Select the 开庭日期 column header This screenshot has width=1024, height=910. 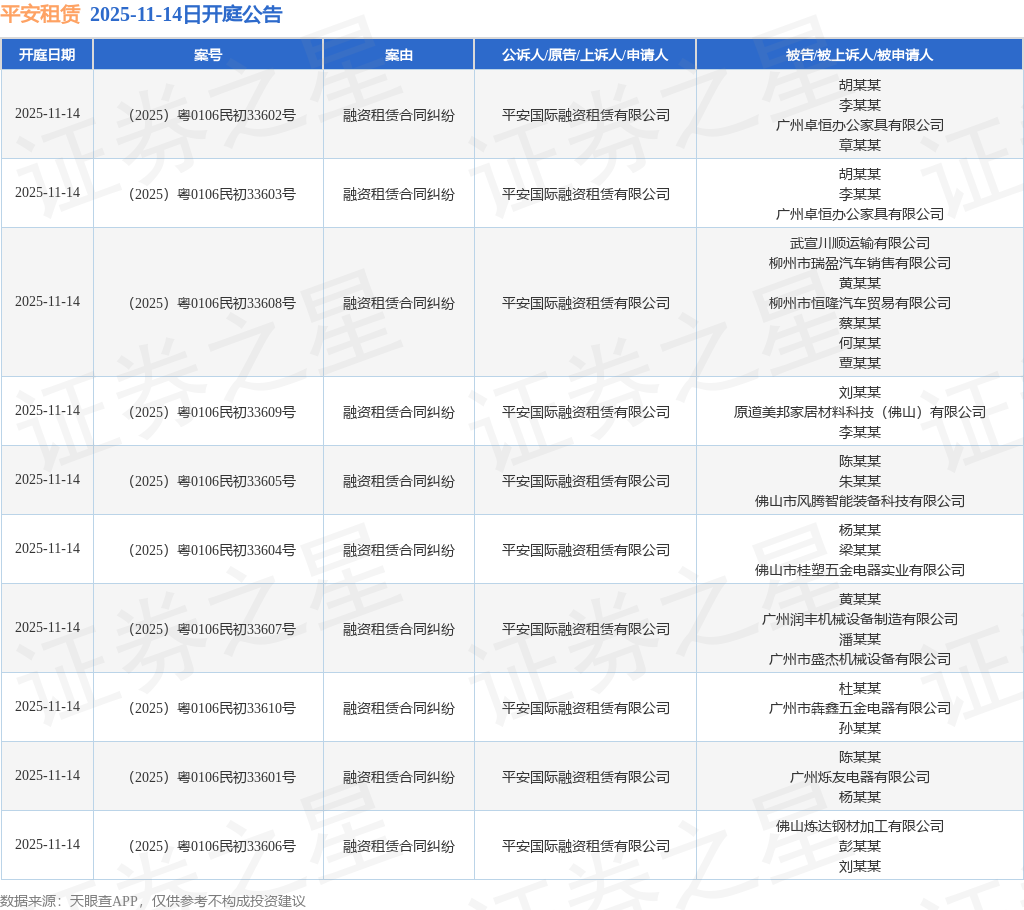click(47, 55)
